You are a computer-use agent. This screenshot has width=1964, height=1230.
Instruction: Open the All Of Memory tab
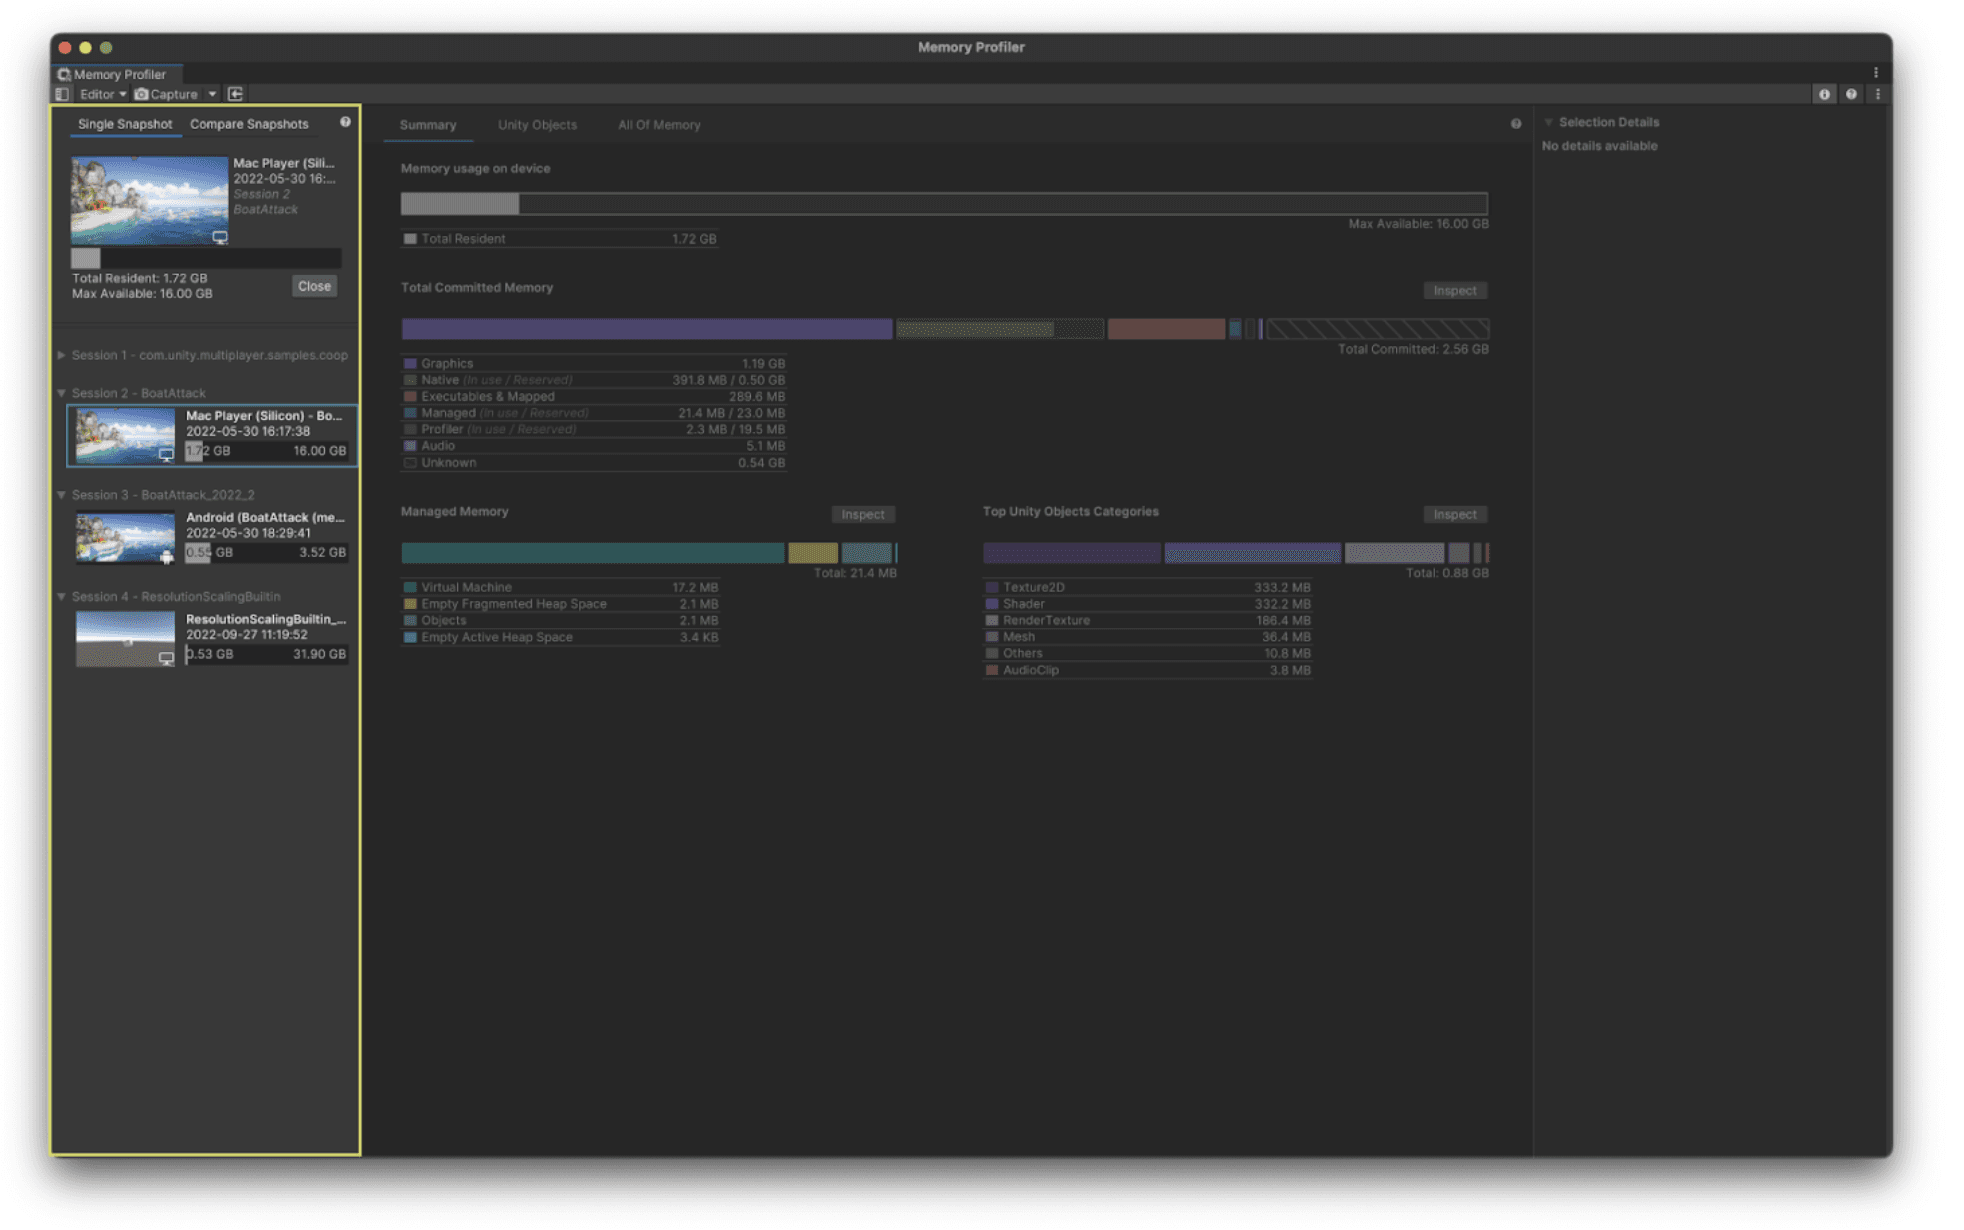(x=659, y=125)
